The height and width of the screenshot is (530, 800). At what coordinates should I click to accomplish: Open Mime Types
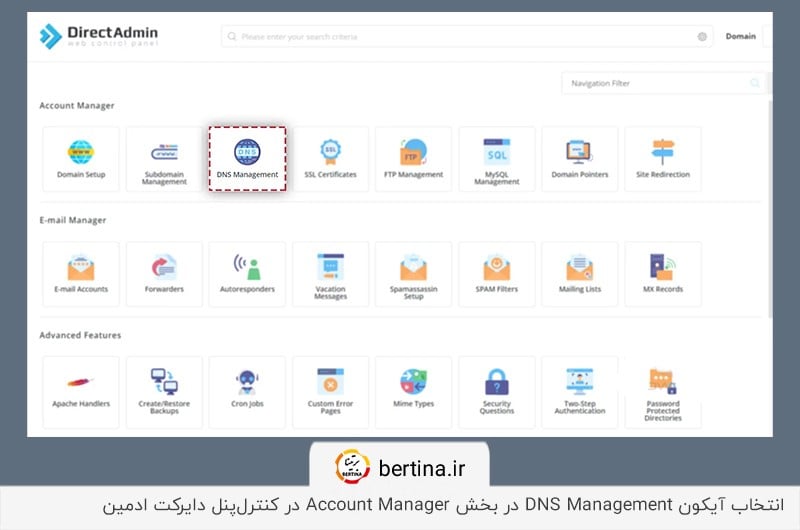413,392
